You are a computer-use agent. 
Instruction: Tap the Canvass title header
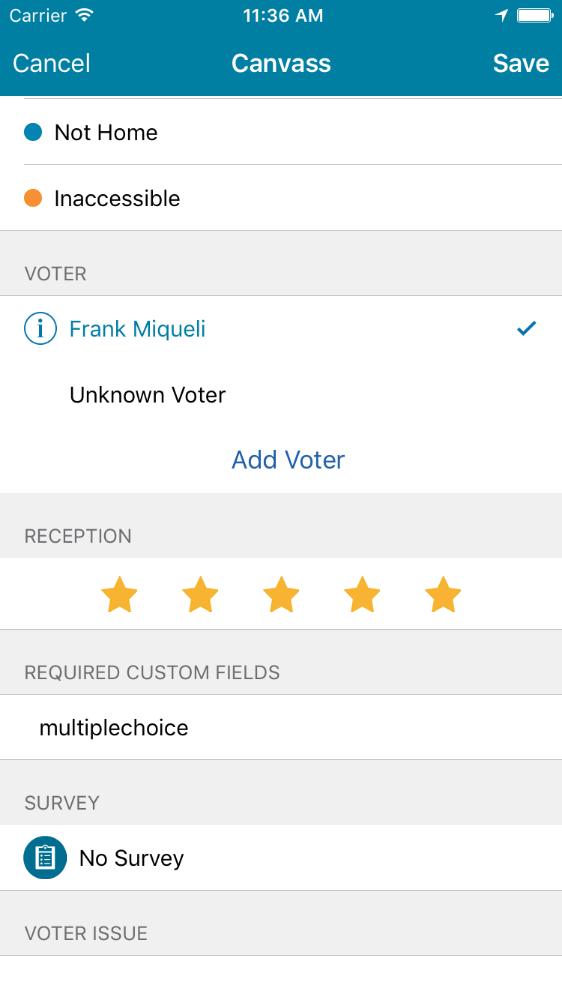281,63
